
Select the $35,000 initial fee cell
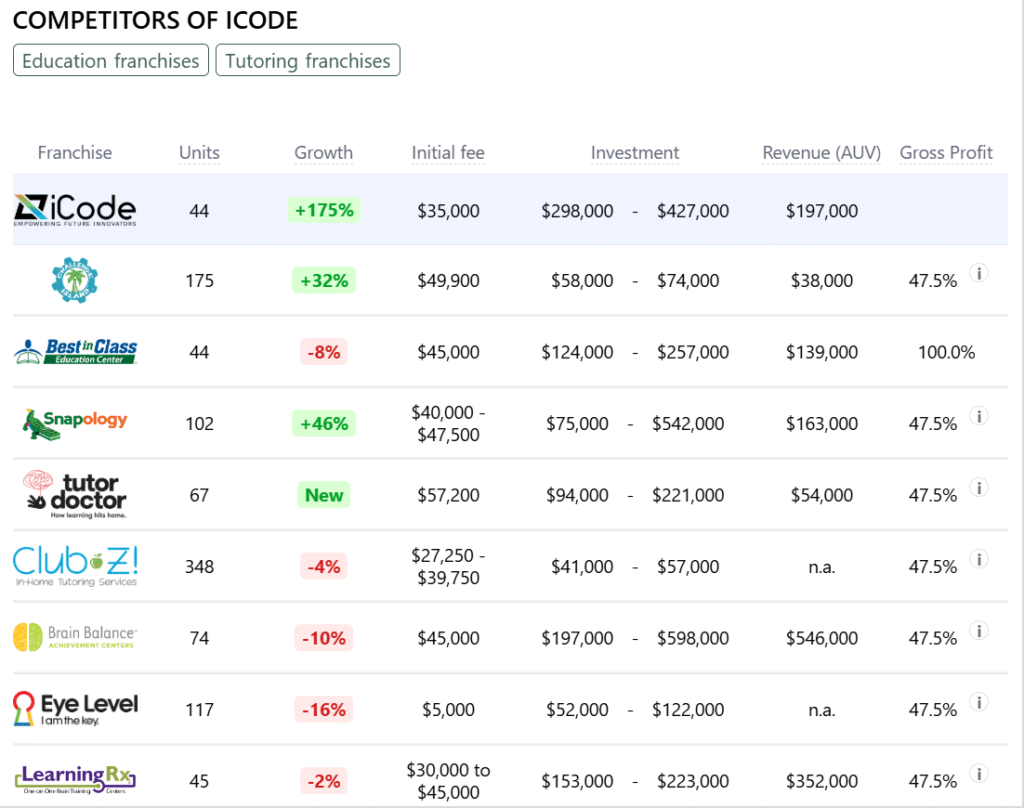[x=448, y=211]
